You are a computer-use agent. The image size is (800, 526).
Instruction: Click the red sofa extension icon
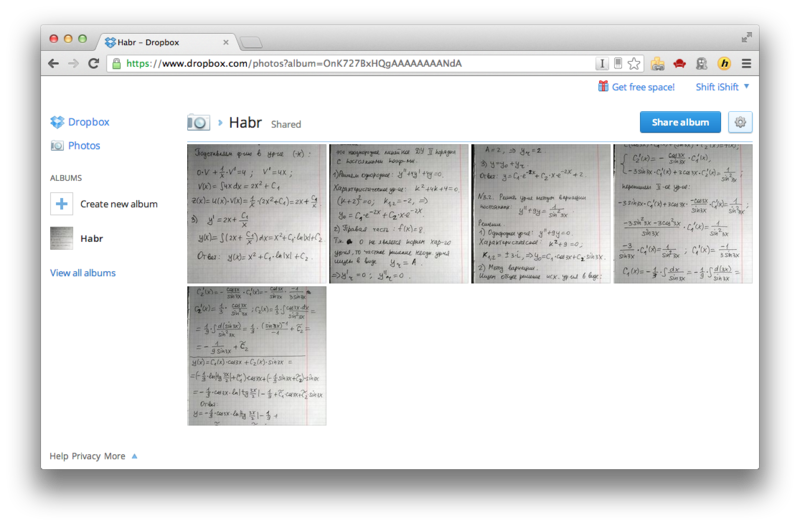pos(679,63)
